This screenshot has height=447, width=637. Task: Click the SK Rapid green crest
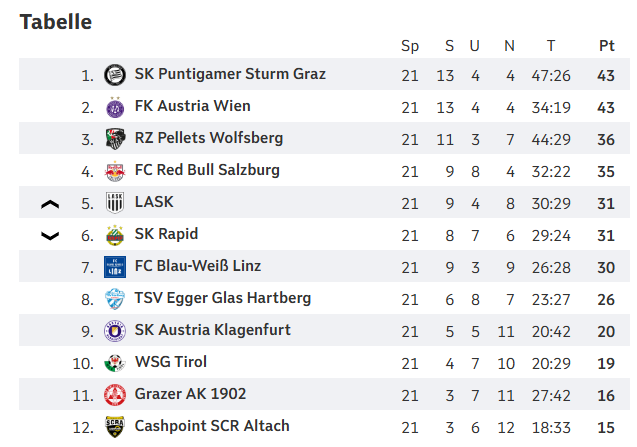115,235
